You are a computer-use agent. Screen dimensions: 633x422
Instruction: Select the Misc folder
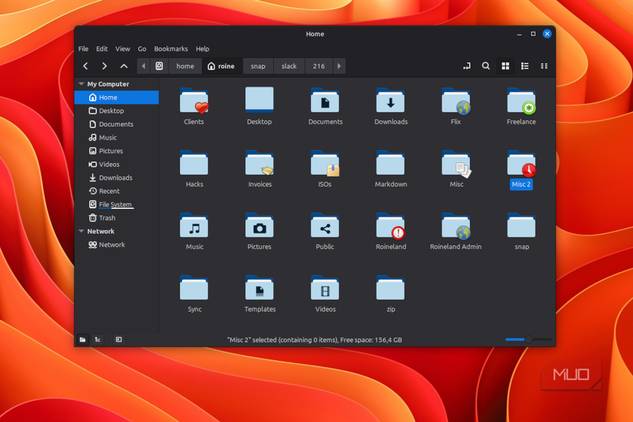tap(456, 169)
